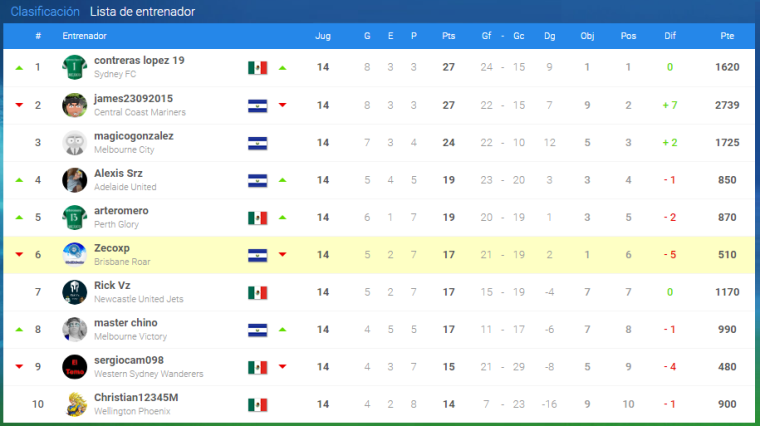The width and height of the screenshot is (760, 426).
Task: Open master chino manager profile link
Action: (126, 323)
